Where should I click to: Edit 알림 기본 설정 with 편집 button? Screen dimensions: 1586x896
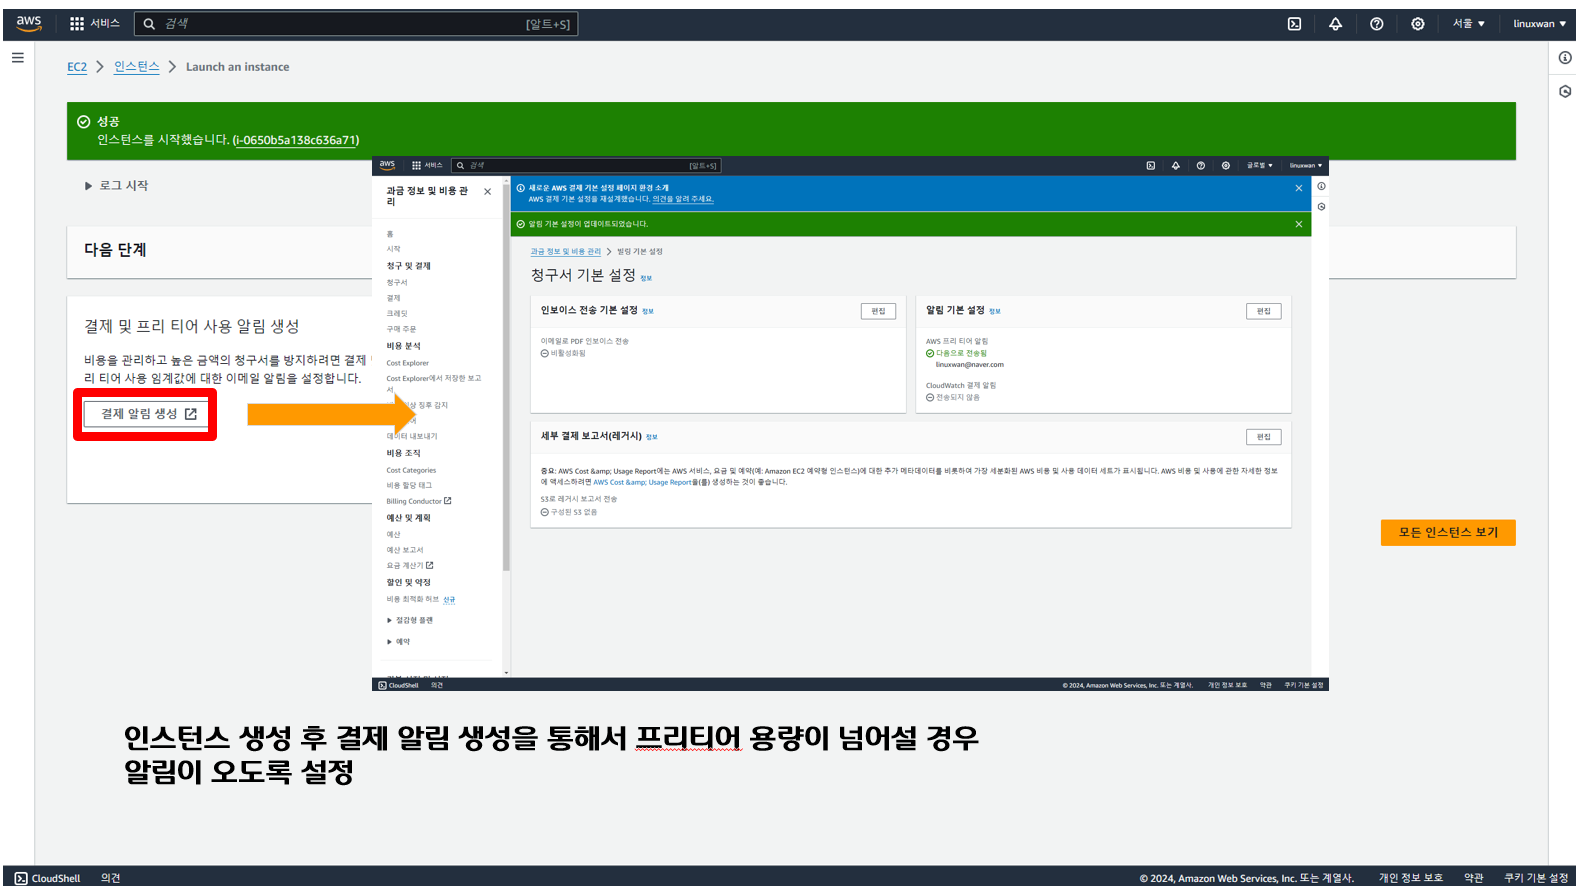(x=1264, y=311)
